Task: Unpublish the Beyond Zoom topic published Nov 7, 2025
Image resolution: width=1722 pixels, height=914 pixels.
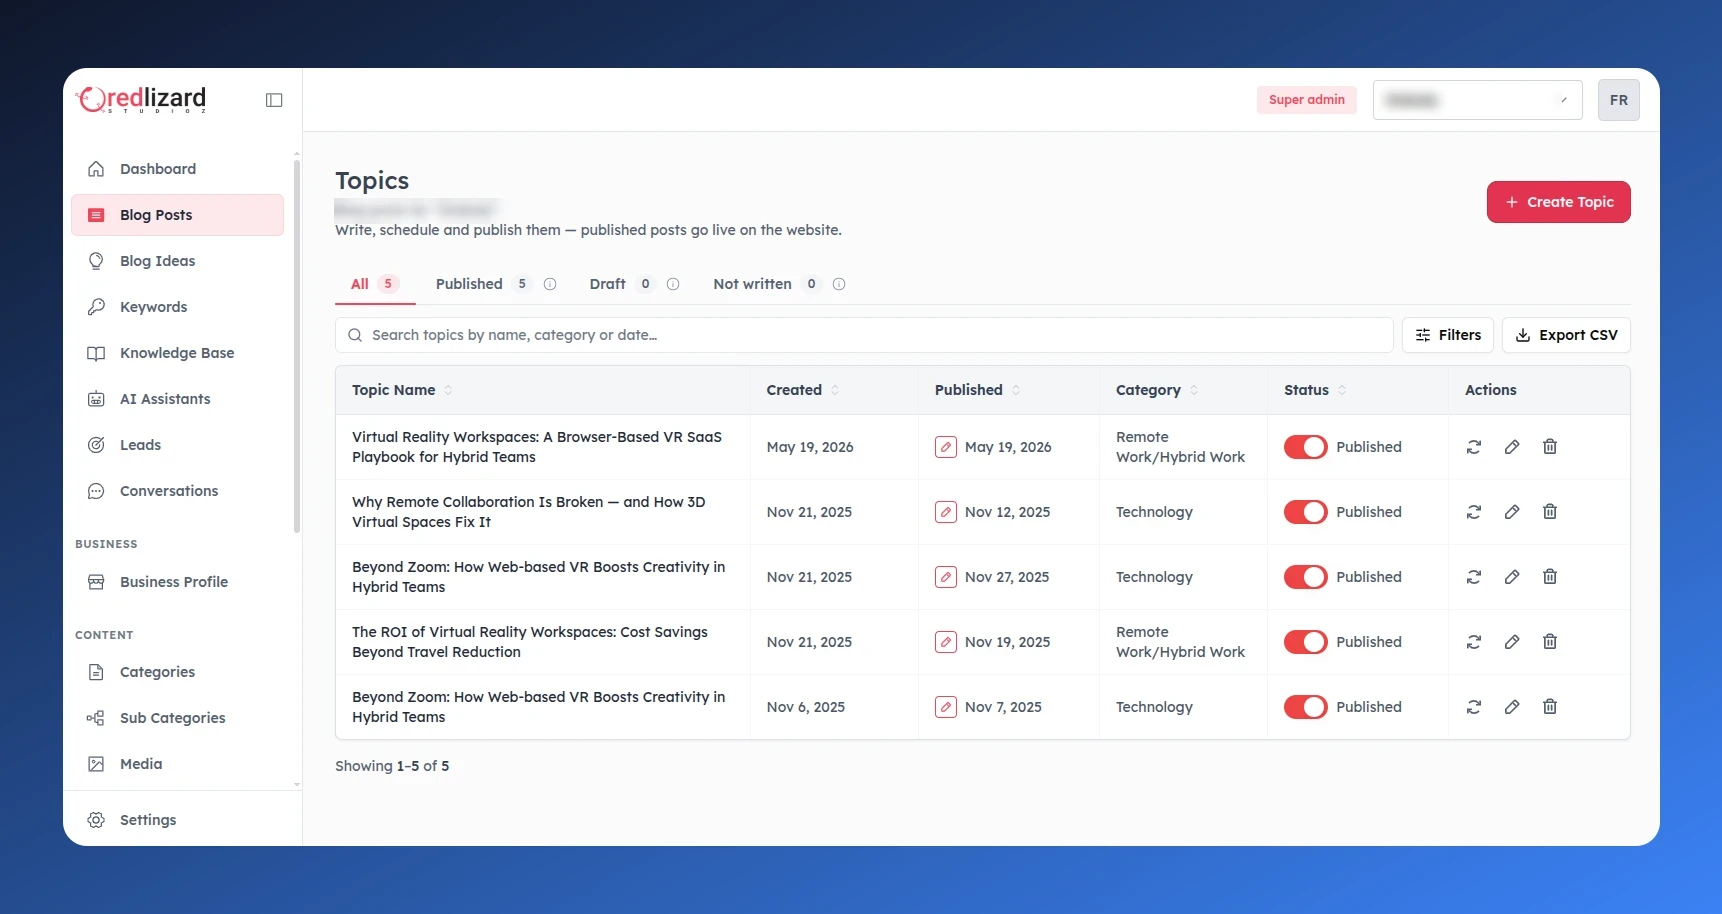Action: 1306,707
